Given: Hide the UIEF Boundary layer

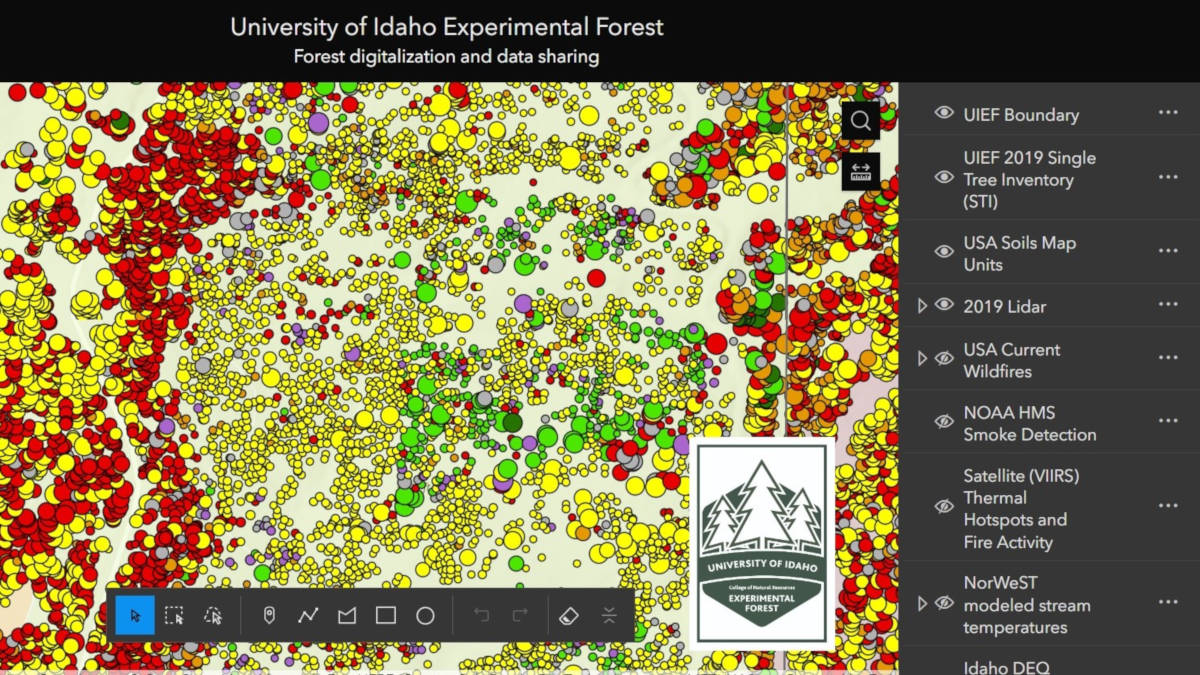Looking at the screenshot, I should point(944,113).
